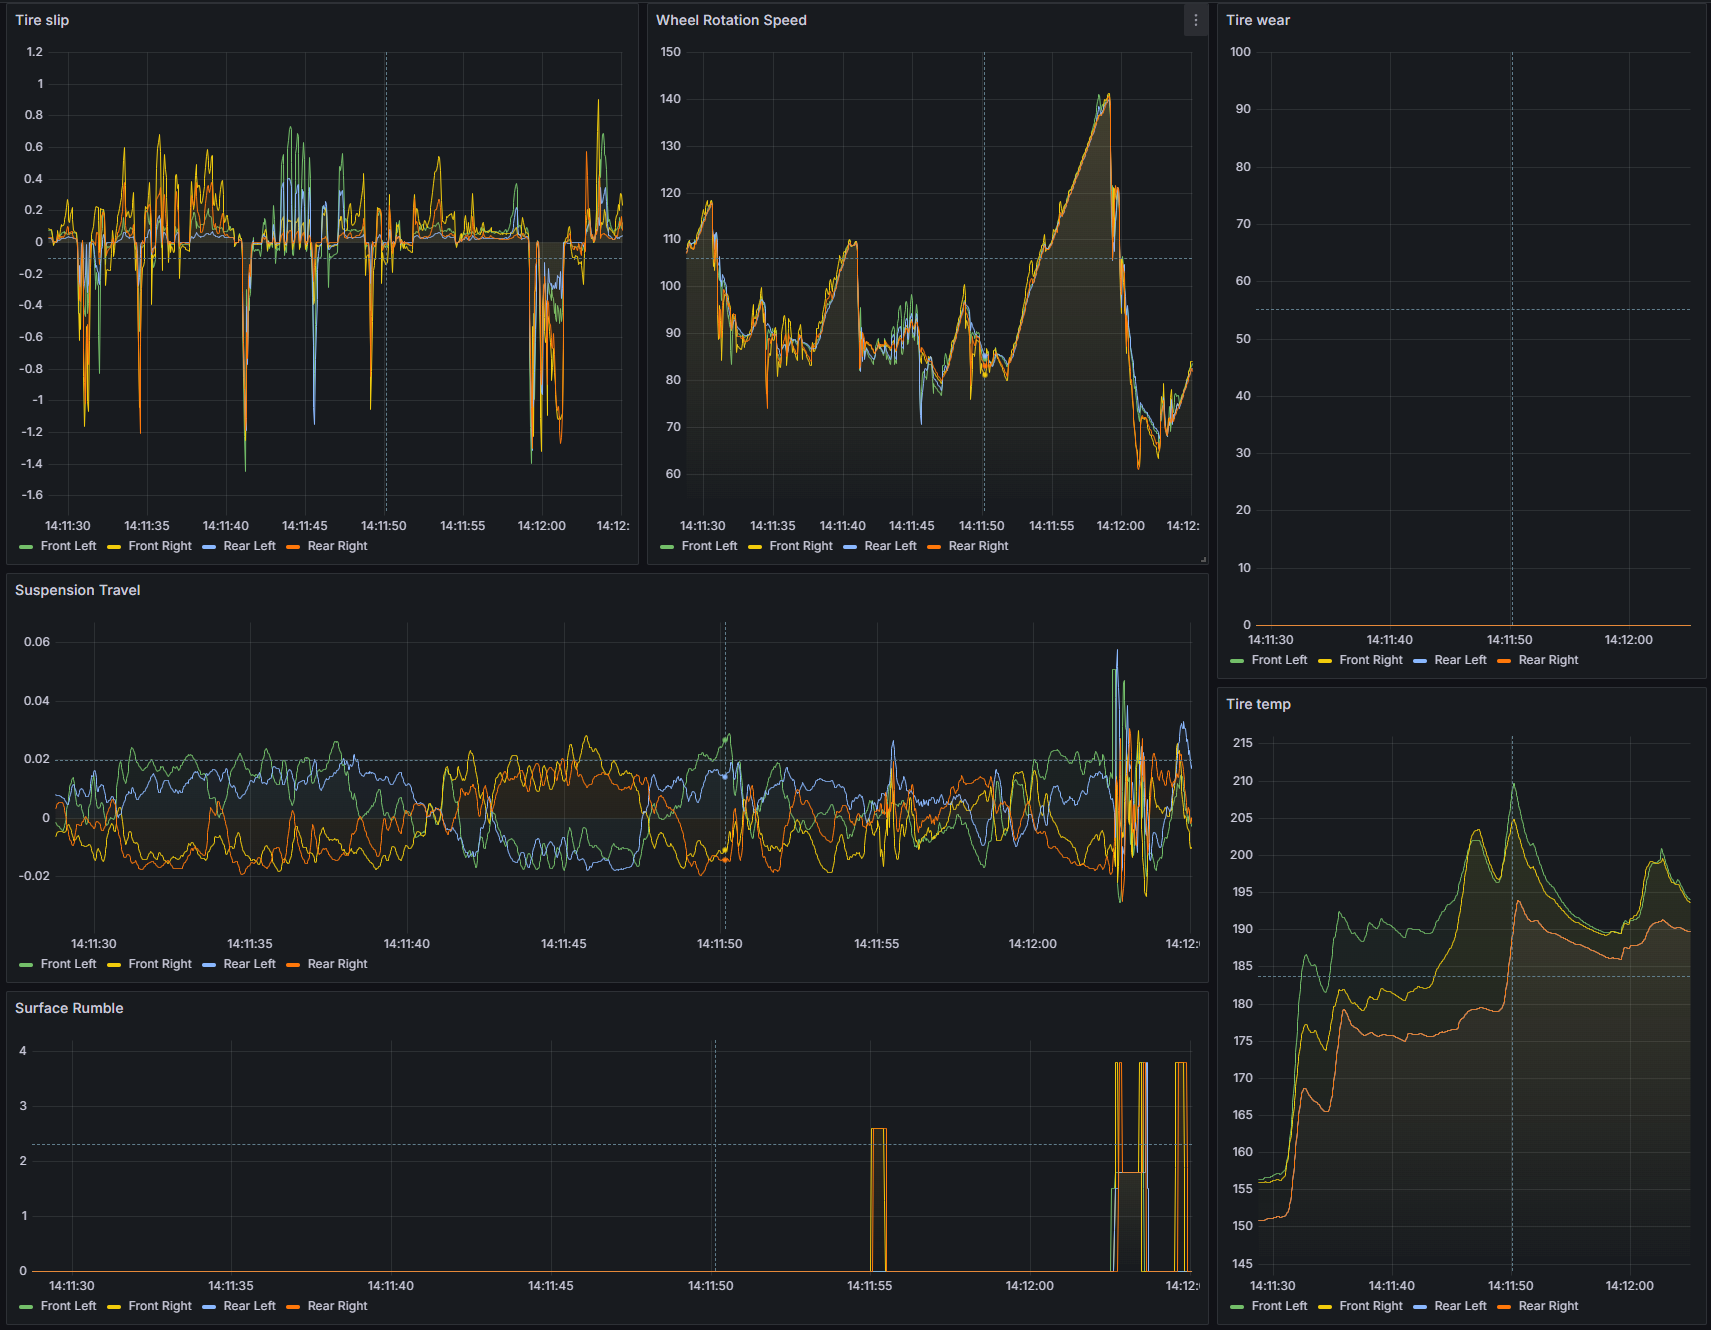The height and width of the screenshot is (1330, 1711).
Task: Click the 150 value on Wheel Rotation Speed axis
Action: pyautogui.click(x=671, y=52)
